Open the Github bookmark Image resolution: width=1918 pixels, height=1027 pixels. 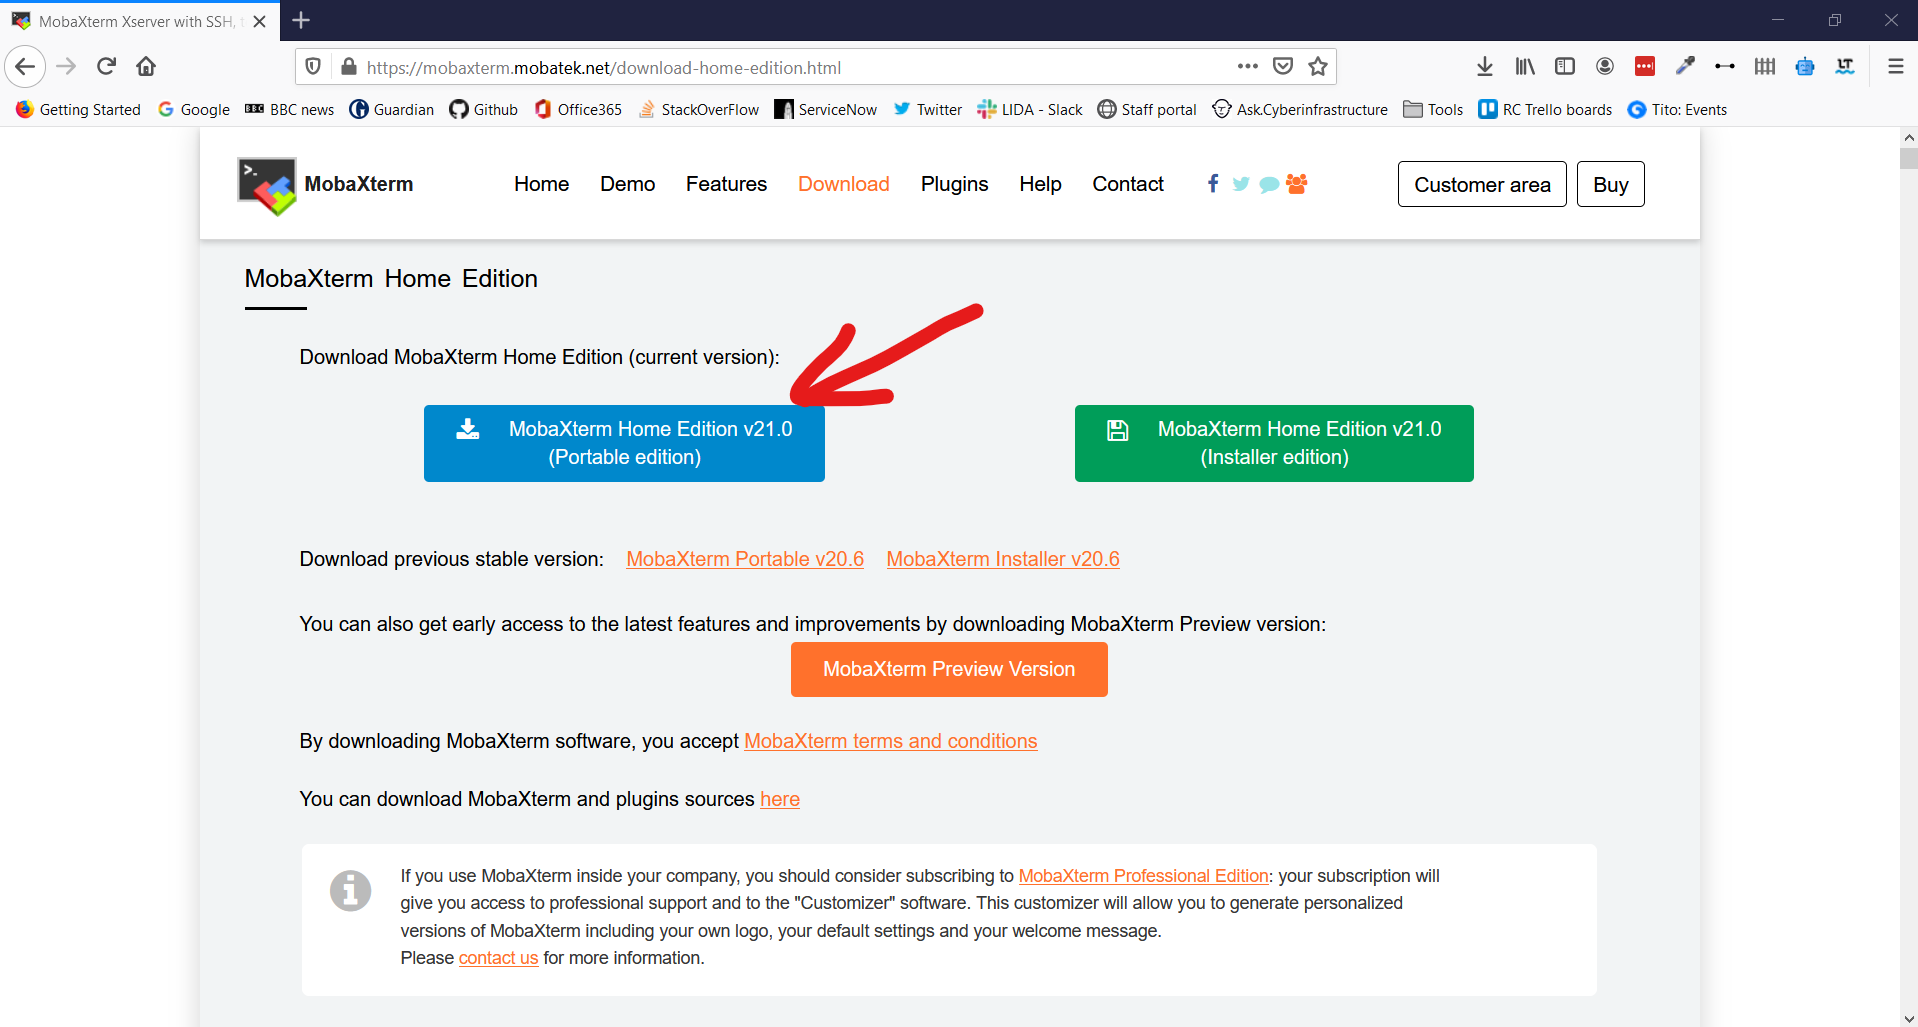(x=483, y=110)
